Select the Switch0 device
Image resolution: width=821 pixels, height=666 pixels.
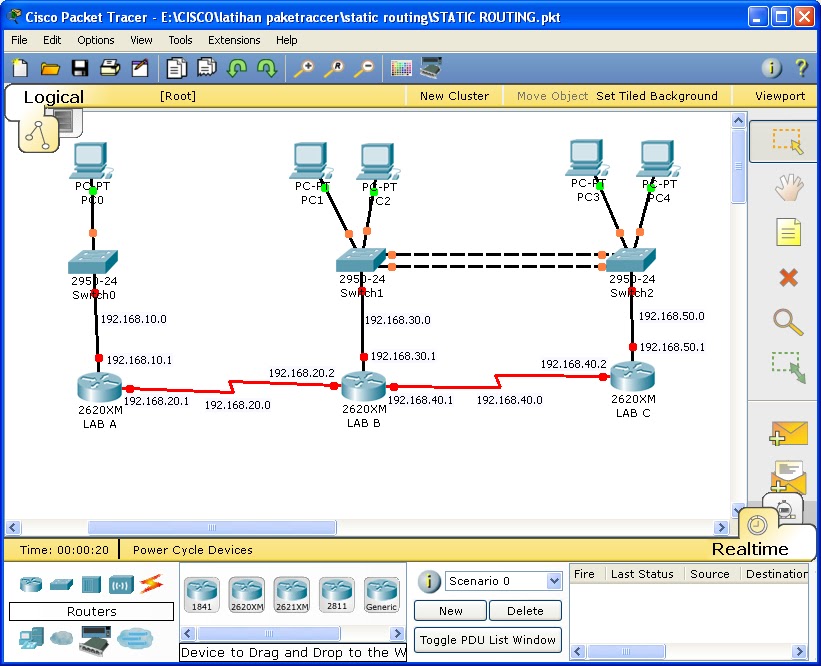click(x=93, y=261)
